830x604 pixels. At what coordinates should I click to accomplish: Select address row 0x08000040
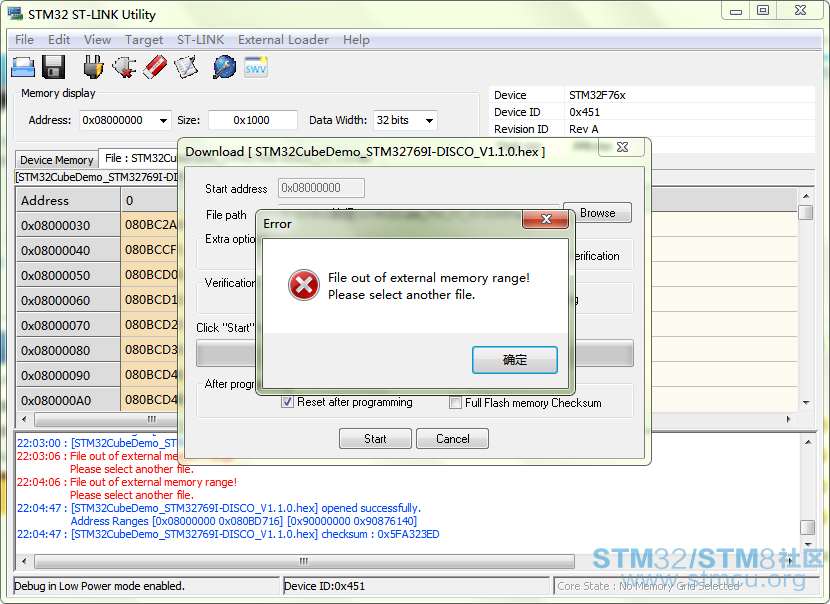[68, 250]
